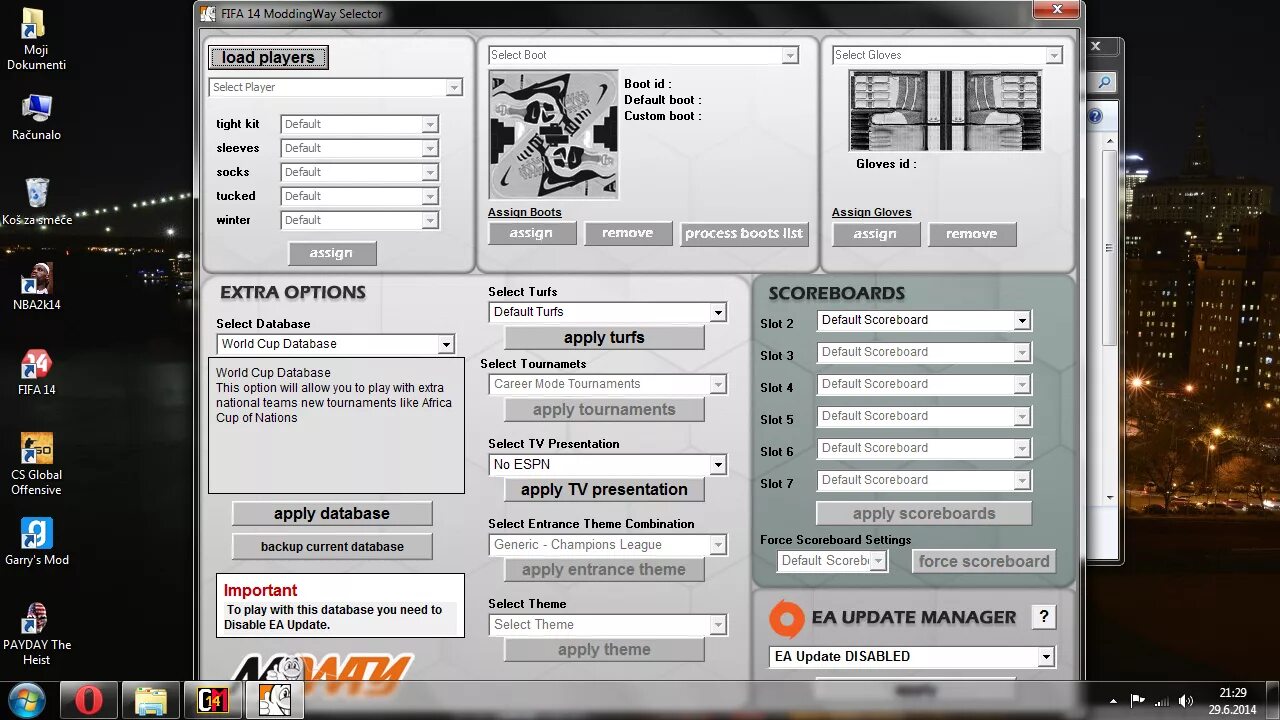Click the volume speaker tray icon
This screenshot has width=1280, height=720.
(1185, 700)
